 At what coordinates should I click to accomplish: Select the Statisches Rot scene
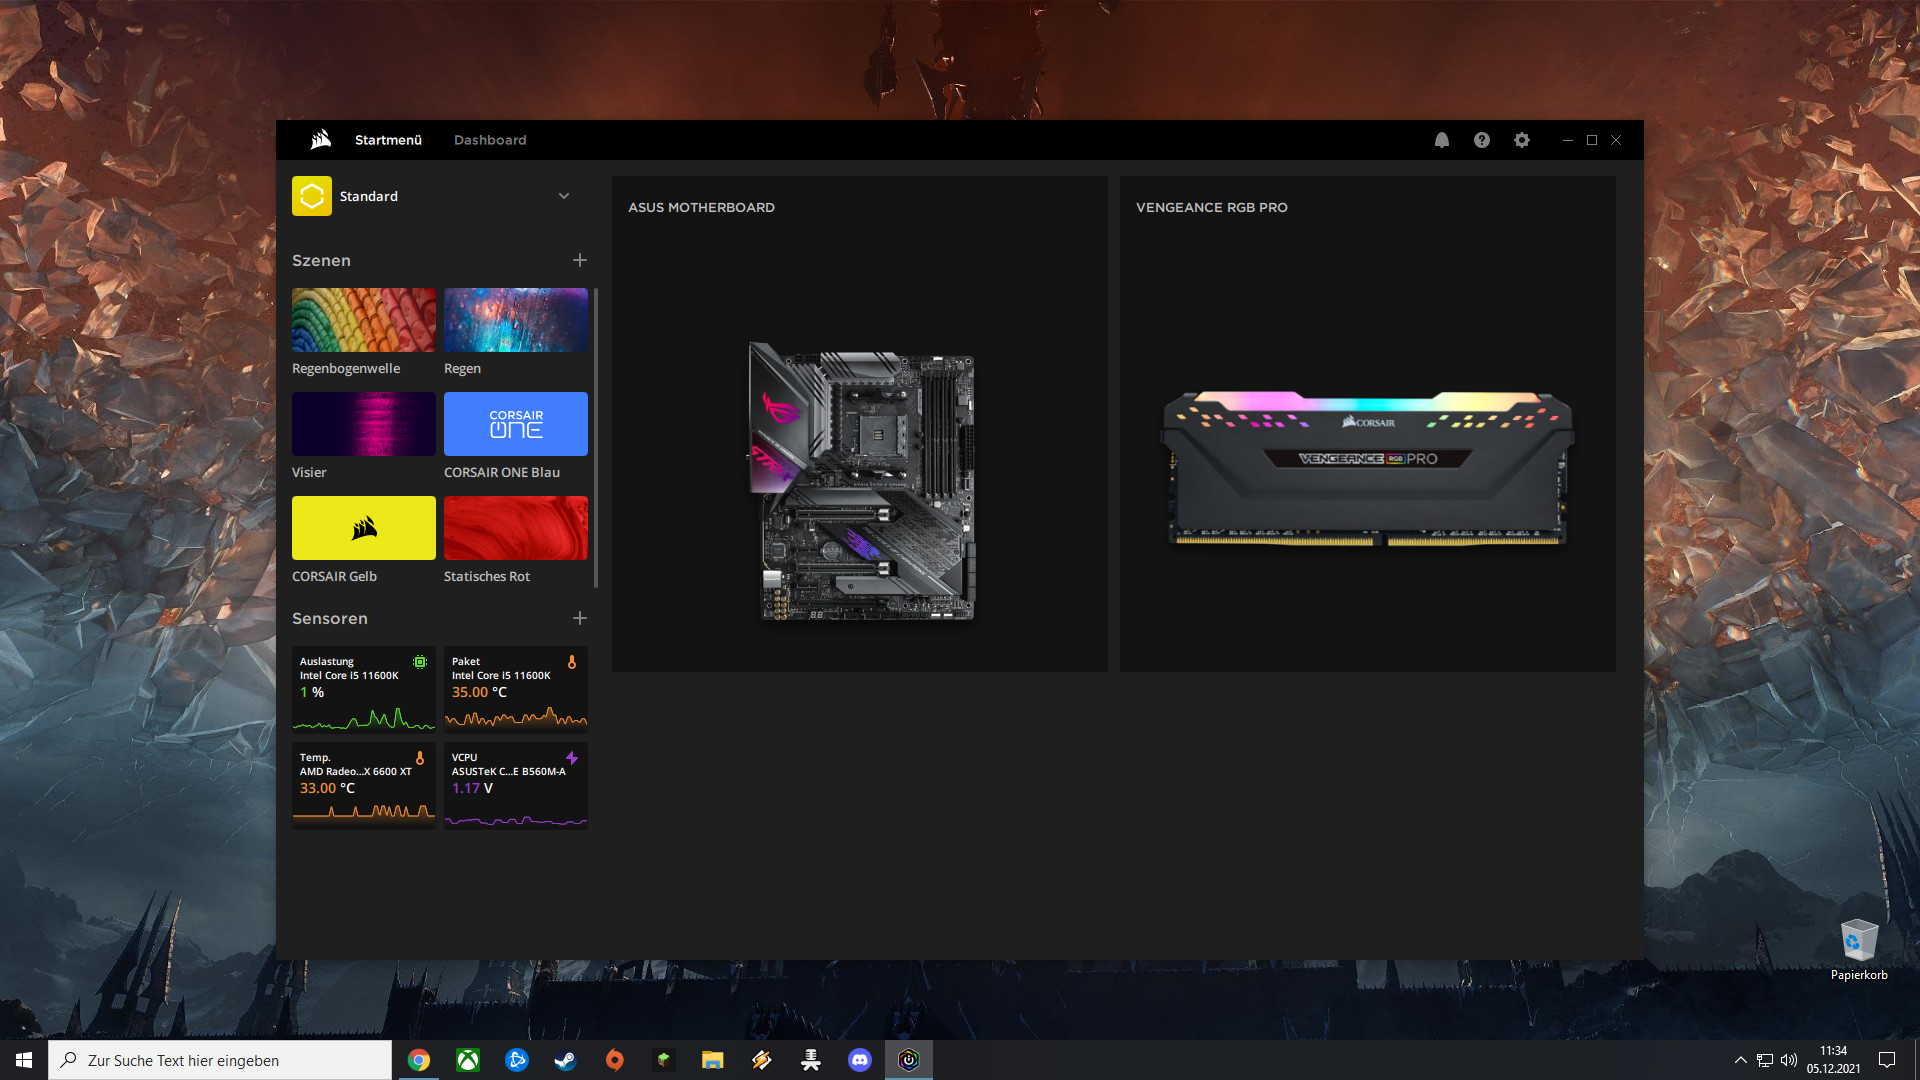coord(516,528)
